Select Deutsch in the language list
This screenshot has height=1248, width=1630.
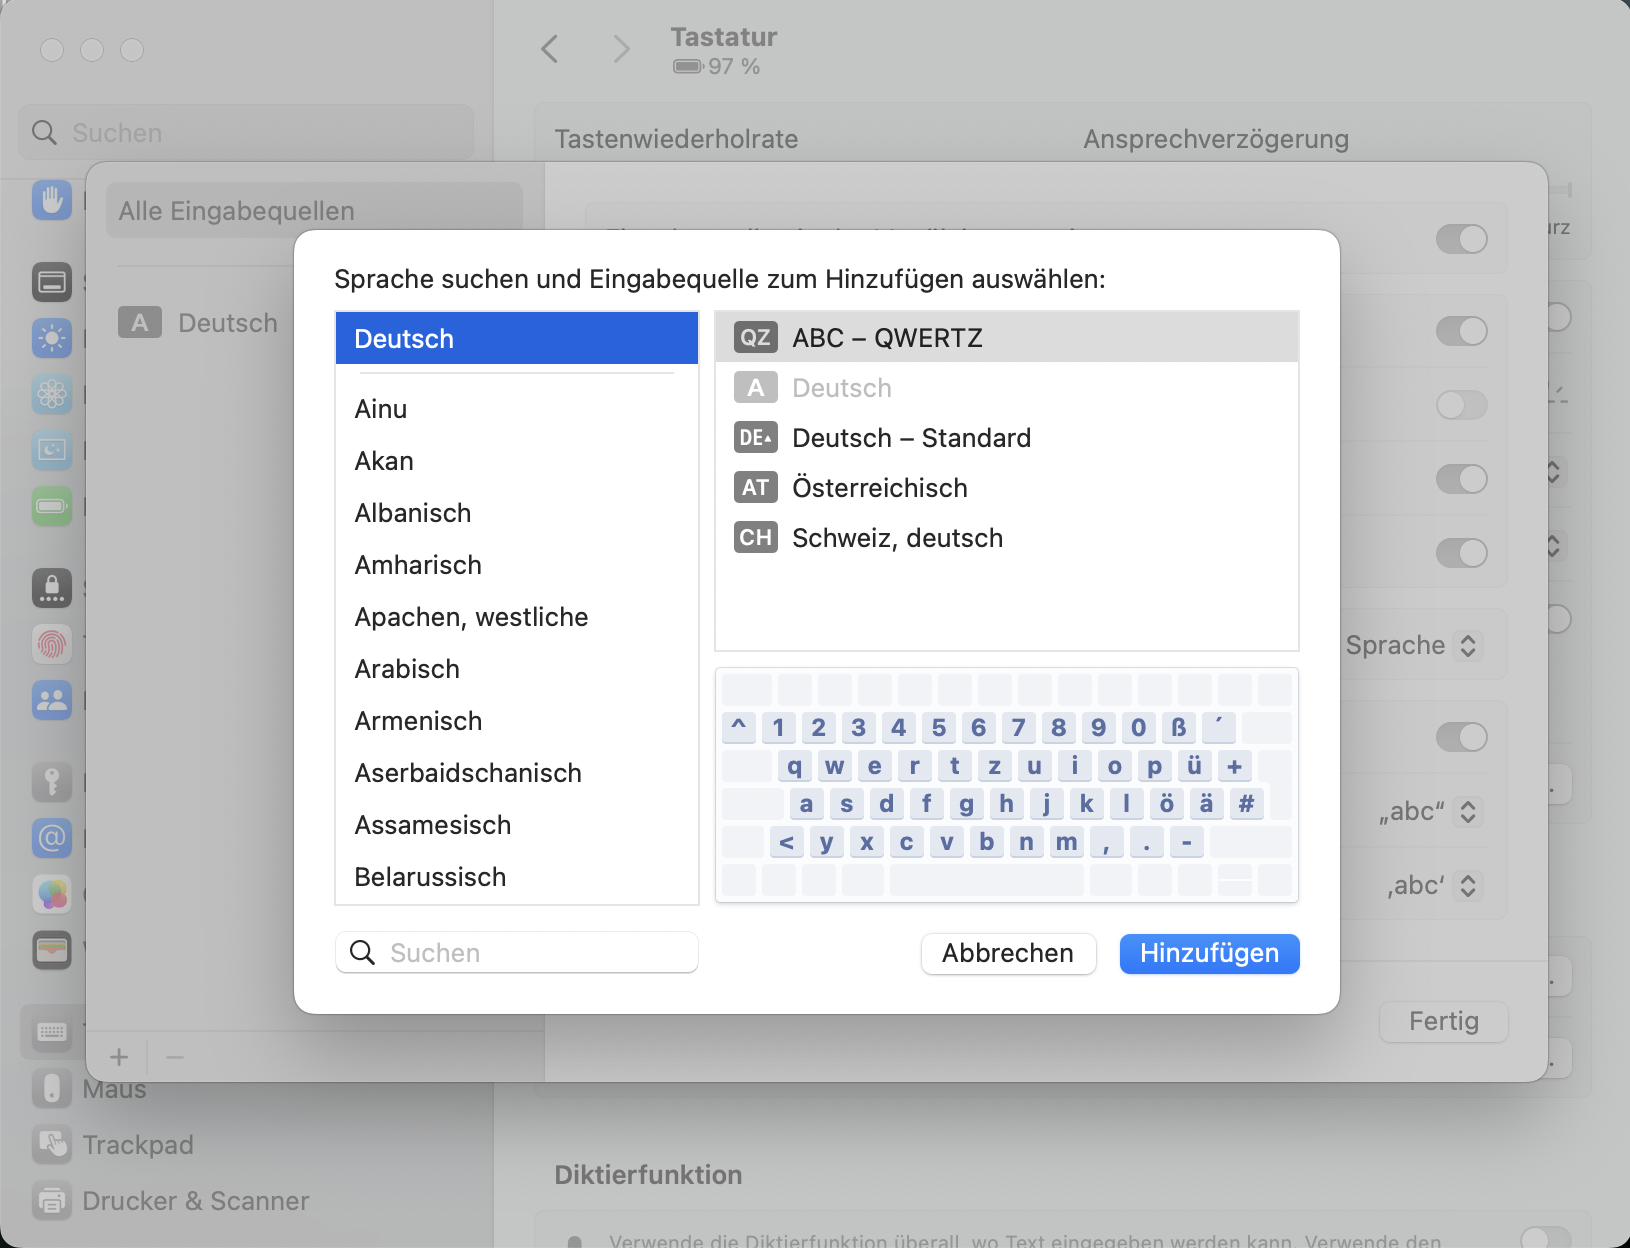(x=517, y=338)
